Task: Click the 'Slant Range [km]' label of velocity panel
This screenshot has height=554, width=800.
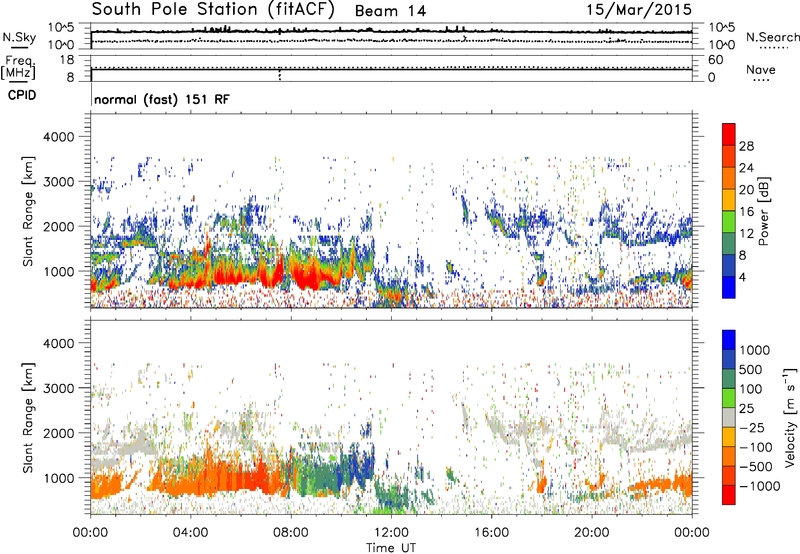Action: [x=29, y=417]
